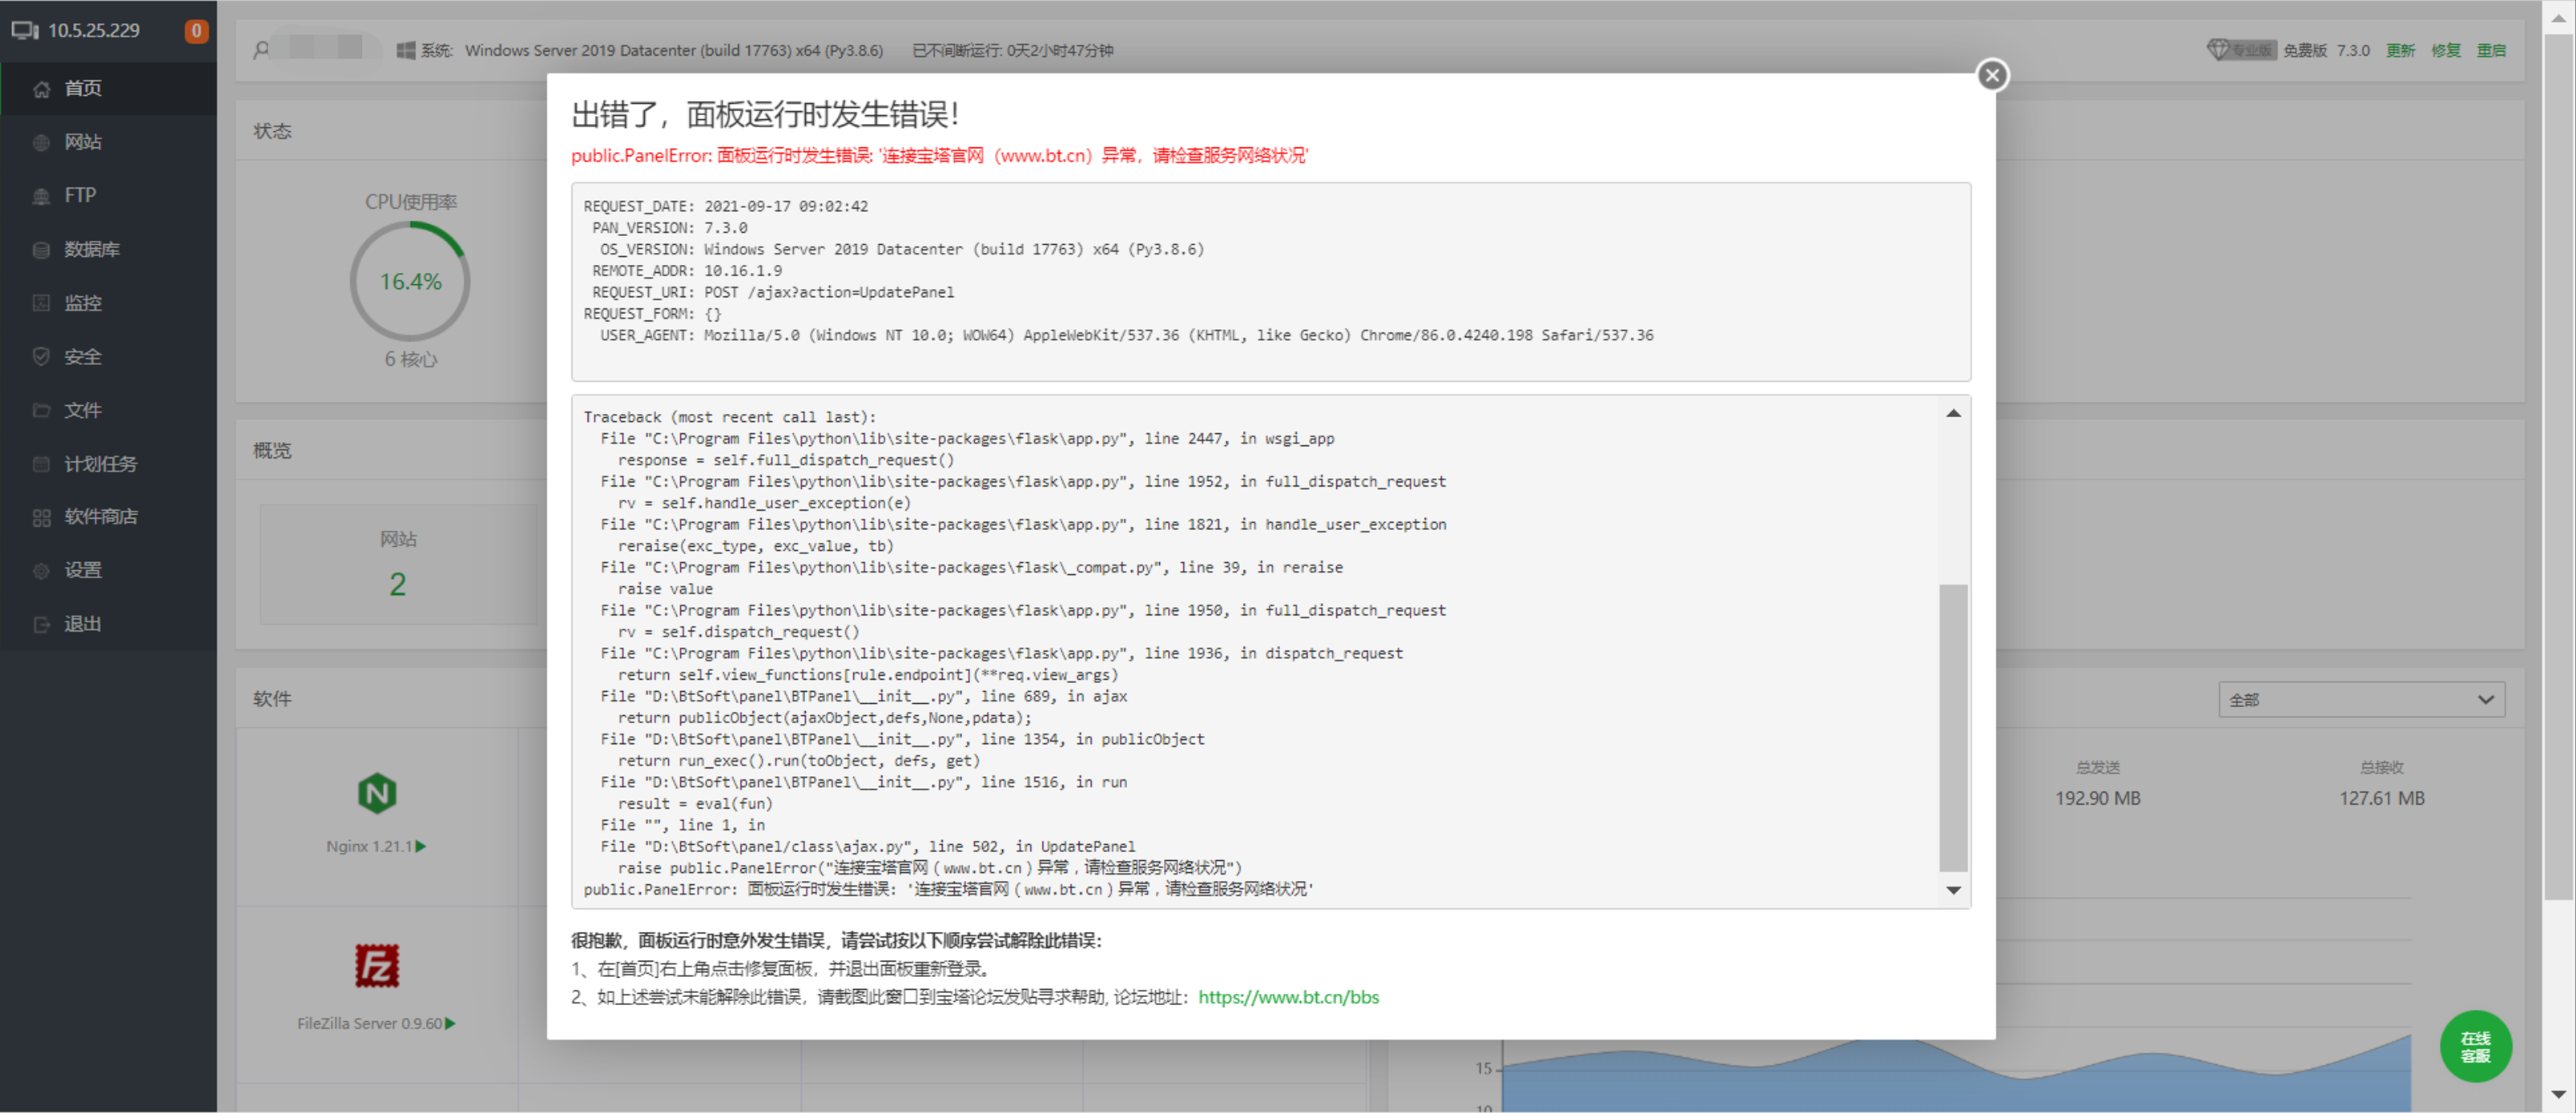This screenshot has height=1113, width=2576.
Task: Click the Nginx logo icon
Action: coord(377,794)
